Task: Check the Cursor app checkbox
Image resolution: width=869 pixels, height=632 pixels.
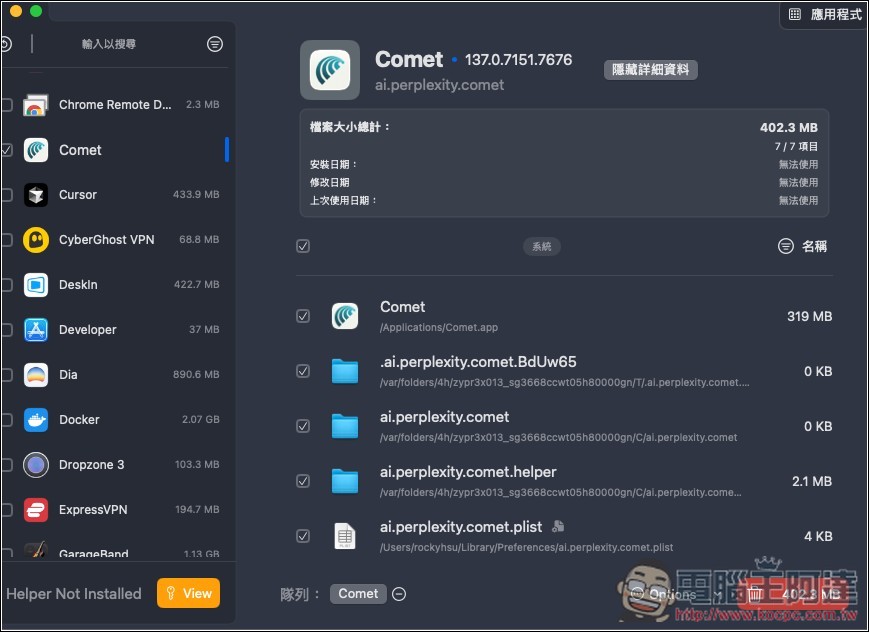Action: 7,195
